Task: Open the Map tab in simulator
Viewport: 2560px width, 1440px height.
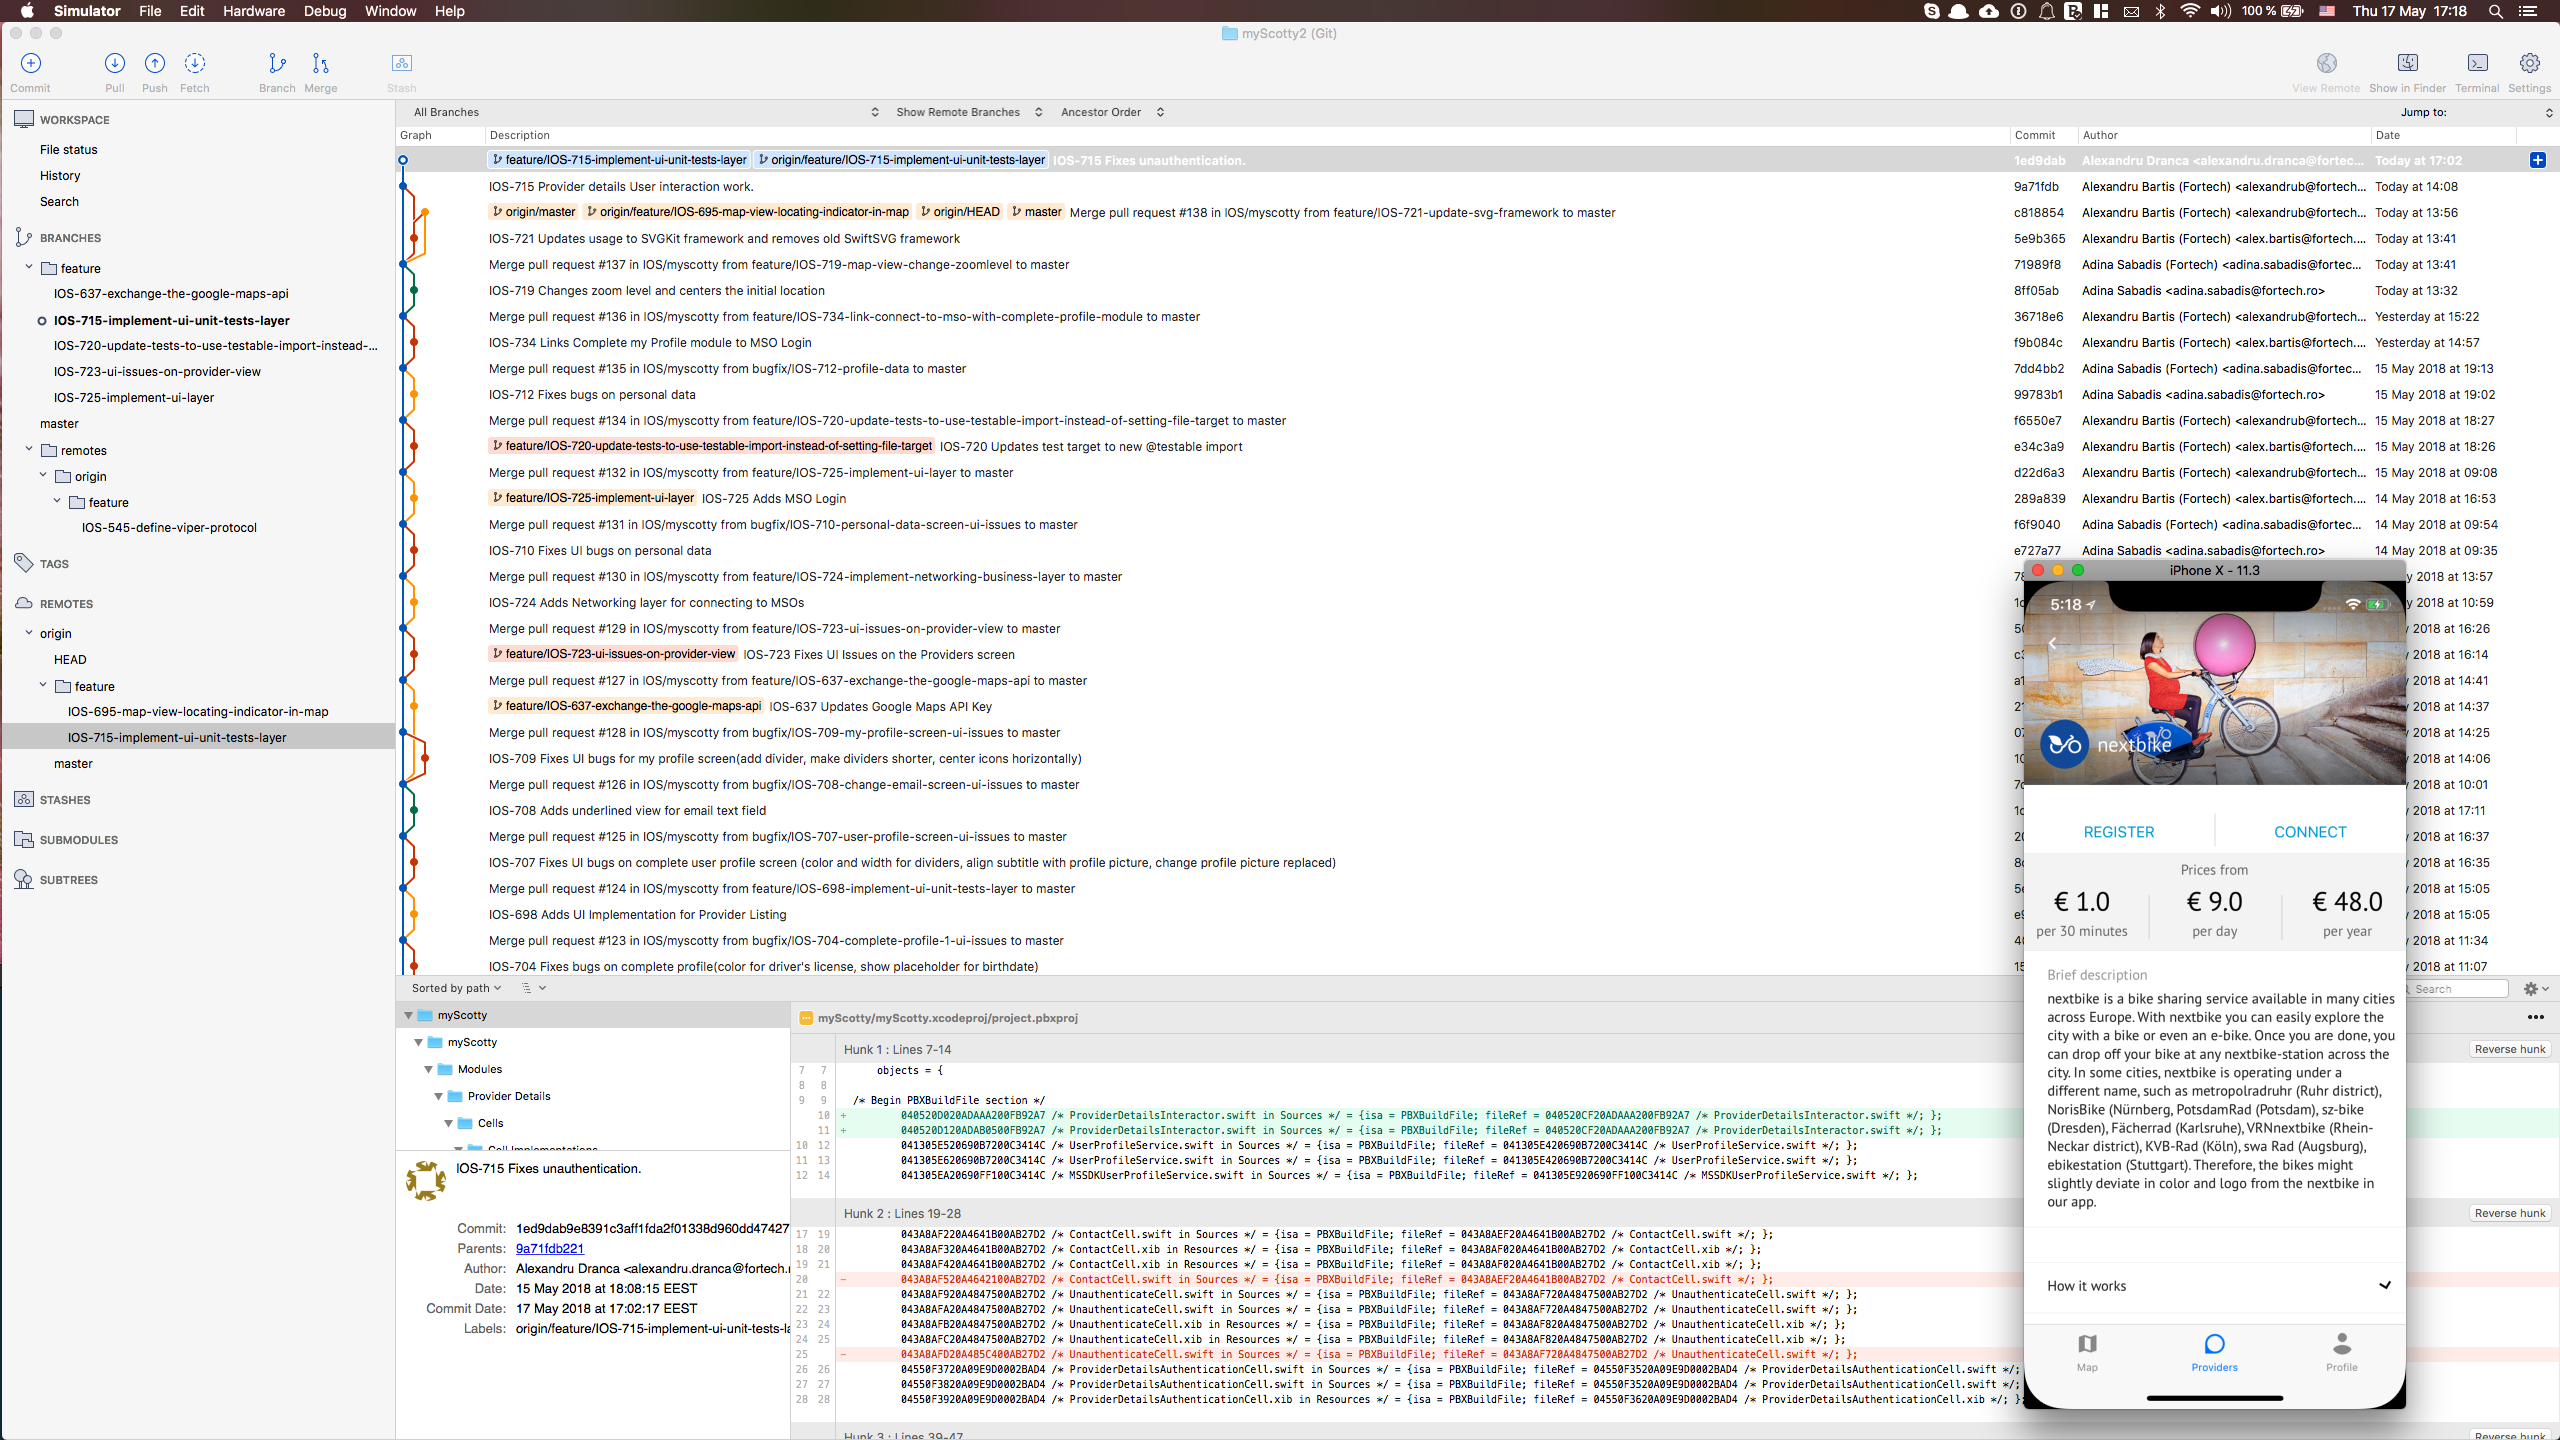Action: coord(2087,1352)
